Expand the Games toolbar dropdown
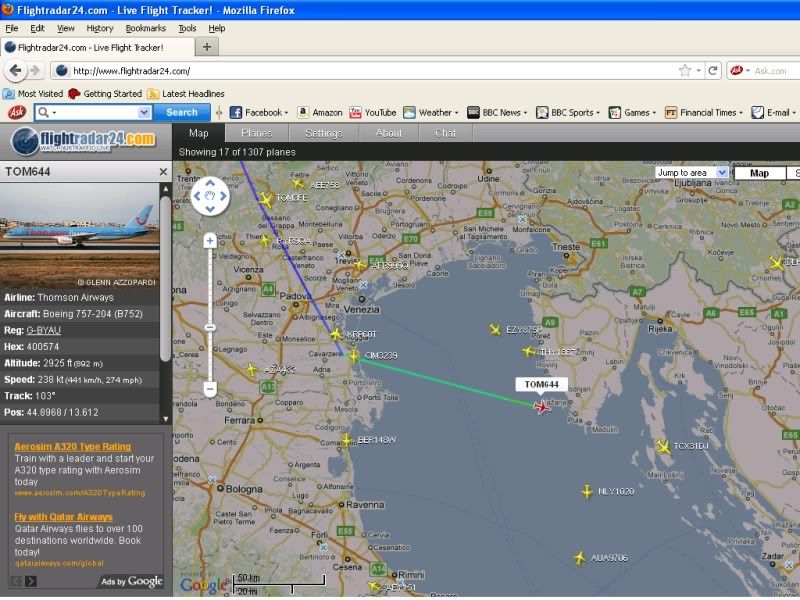 (x=654, y=113)
